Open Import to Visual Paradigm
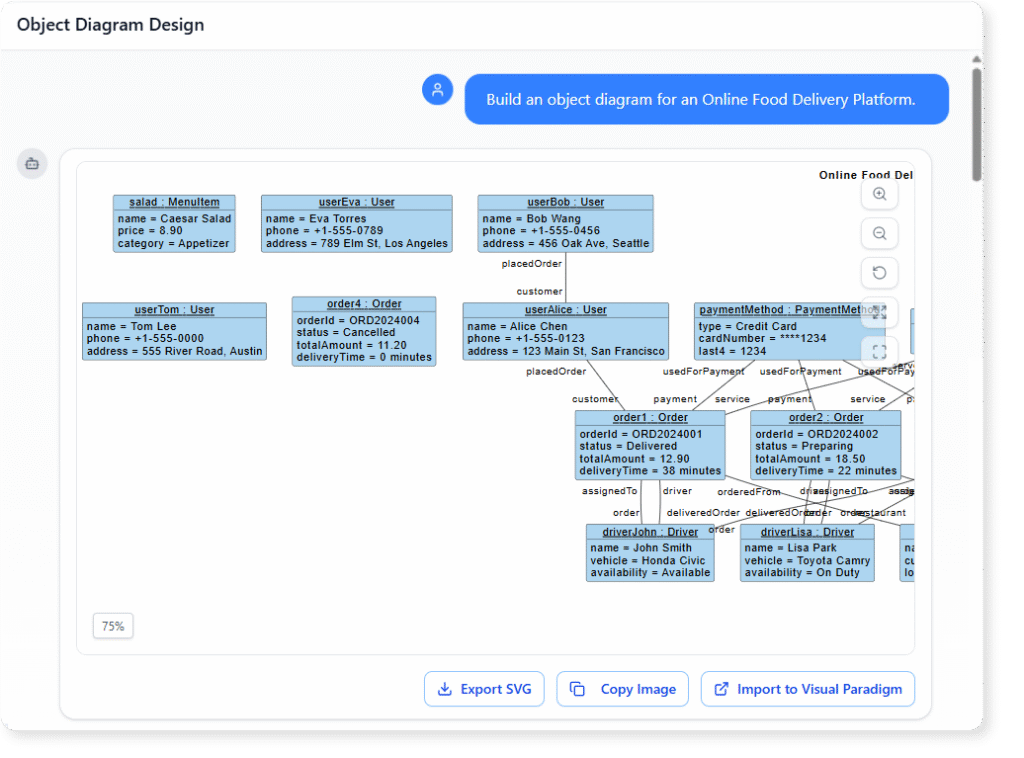 point(807,689)
